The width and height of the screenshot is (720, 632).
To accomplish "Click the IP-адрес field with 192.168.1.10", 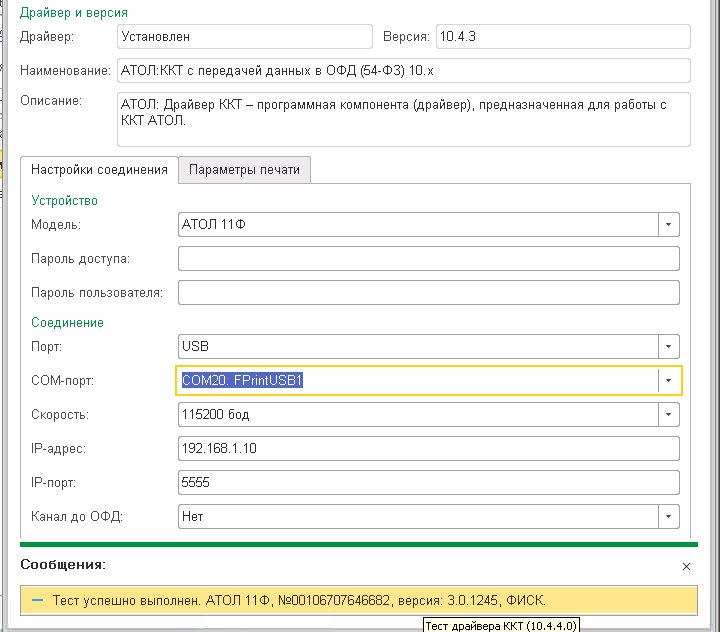I will [x=428, y=448].
